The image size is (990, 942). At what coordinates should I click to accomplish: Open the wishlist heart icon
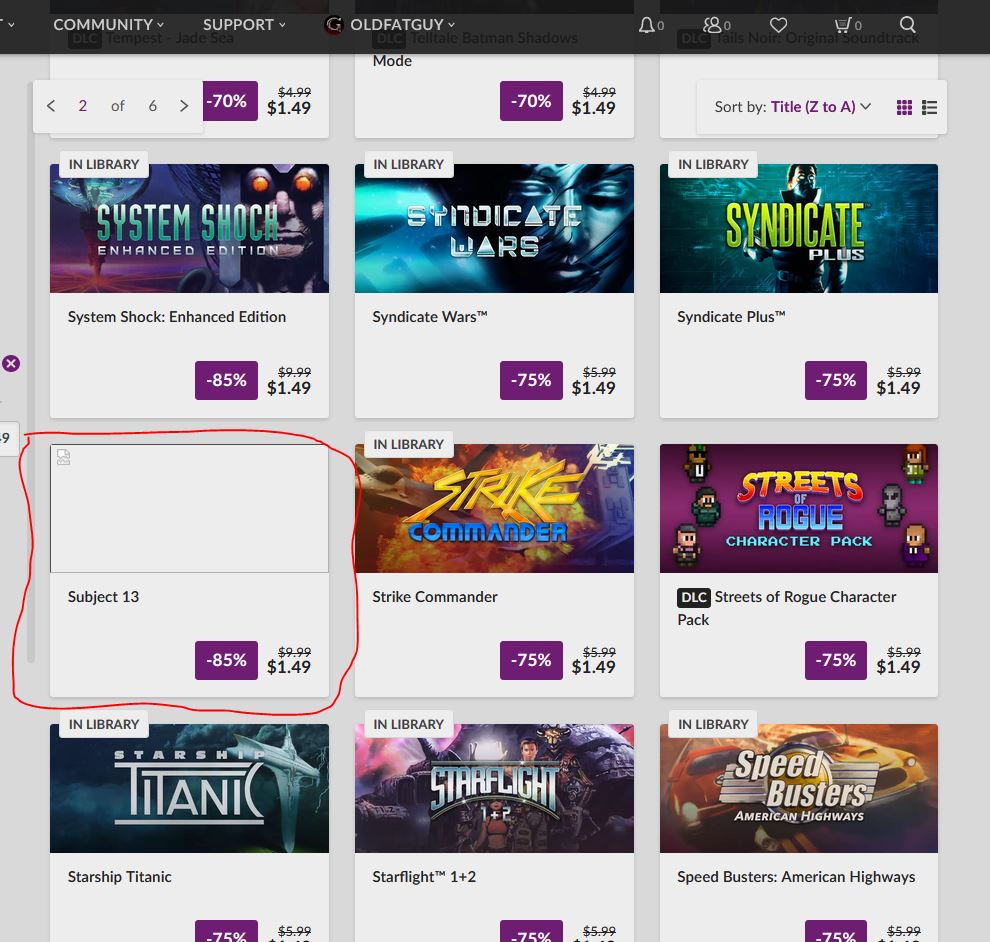(778, 25)
